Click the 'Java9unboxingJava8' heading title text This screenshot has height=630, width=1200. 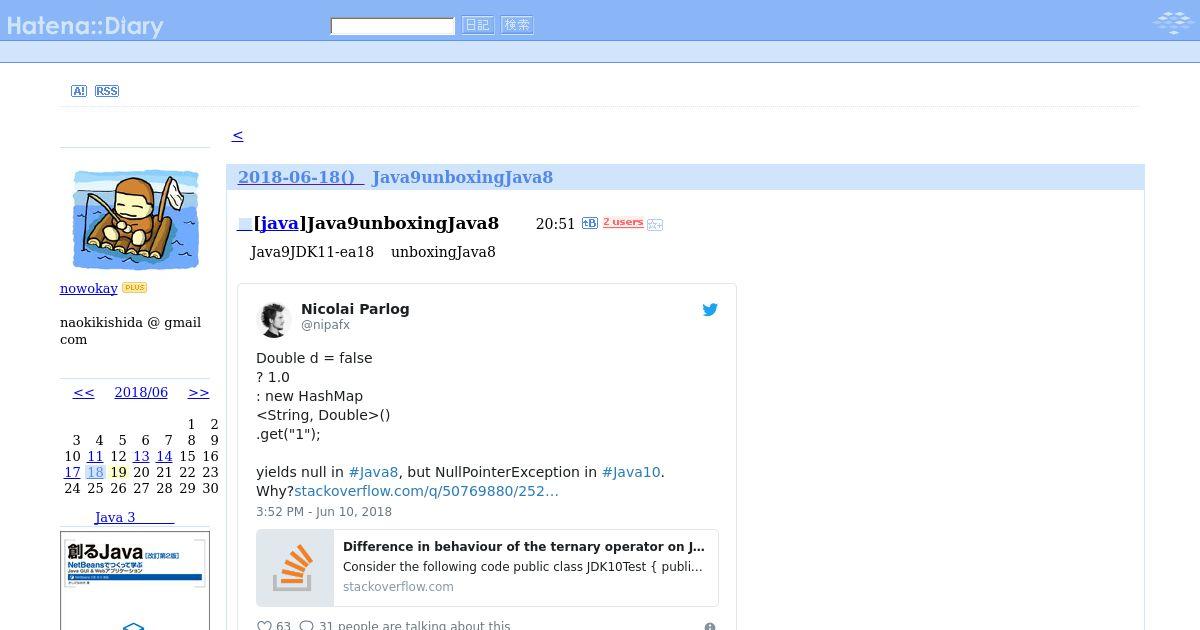[x=462, y=177]
